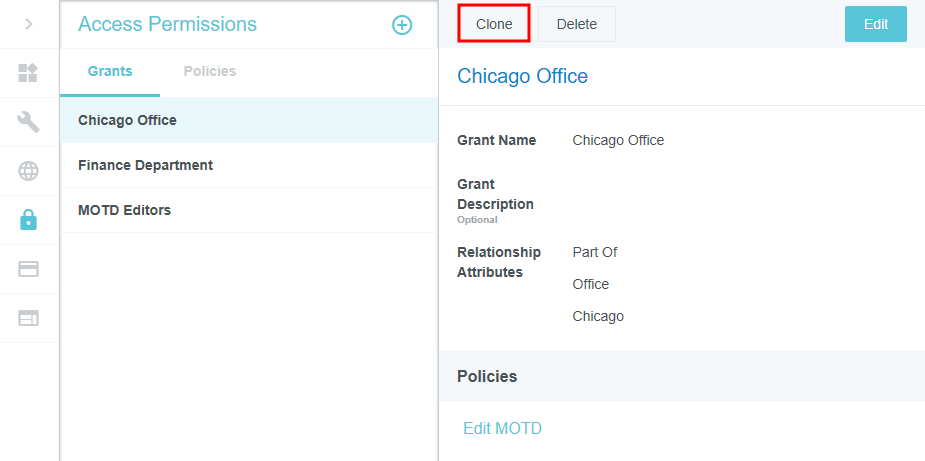Add a new grant with plus icon
The image size is (925, 461).
401,25
